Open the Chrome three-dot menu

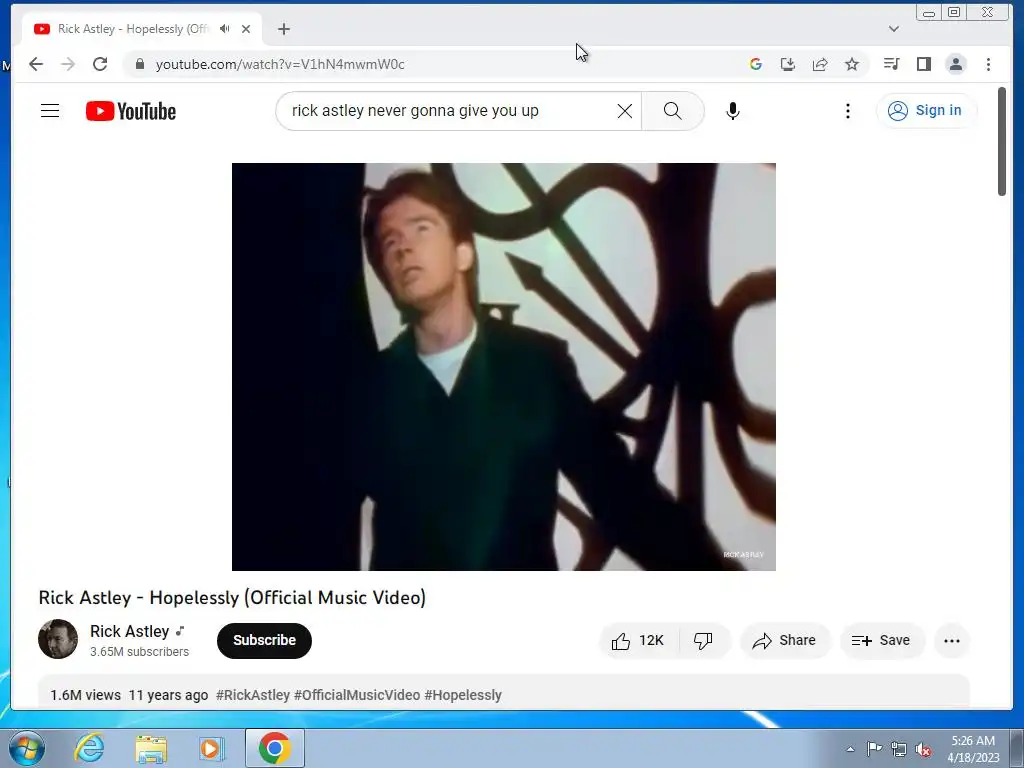tap(988, 64)
